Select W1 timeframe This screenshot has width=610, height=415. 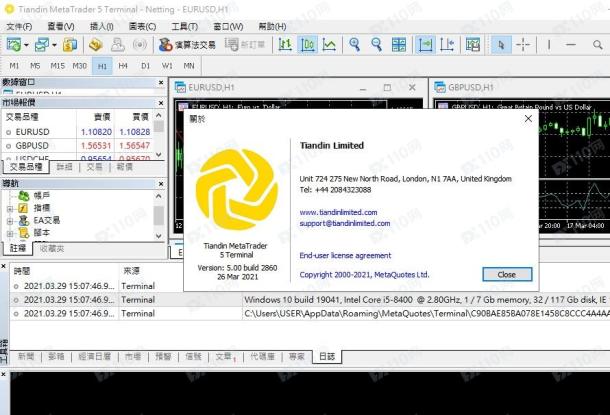coord(167,66)
